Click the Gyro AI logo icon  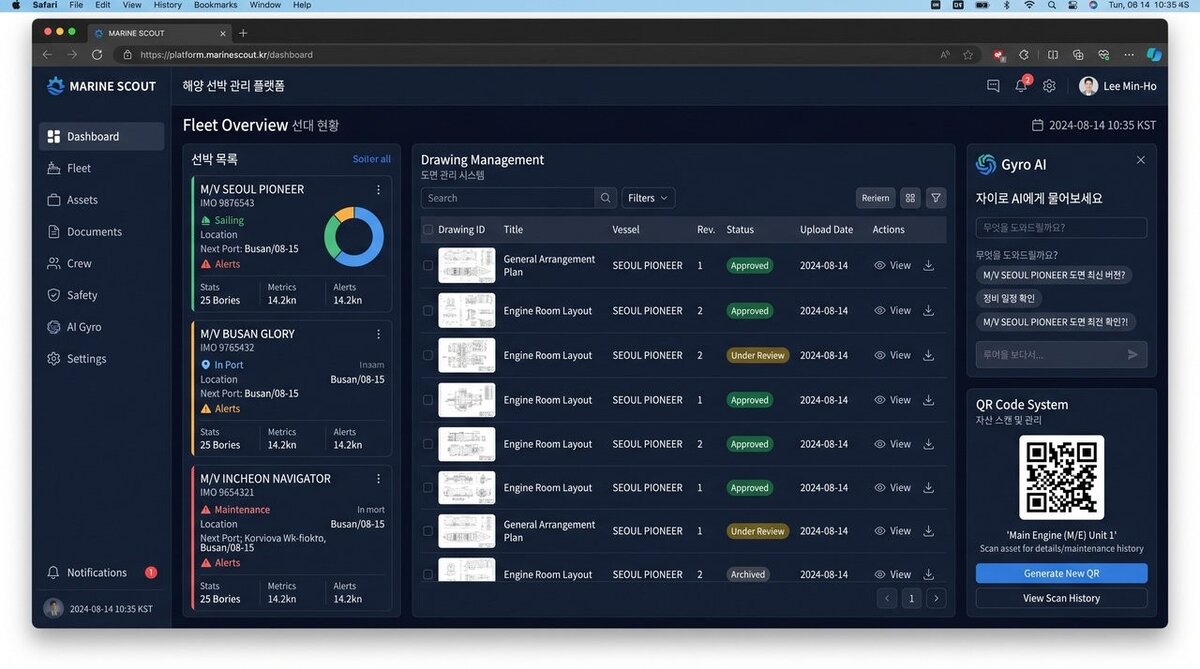(986, 164)
